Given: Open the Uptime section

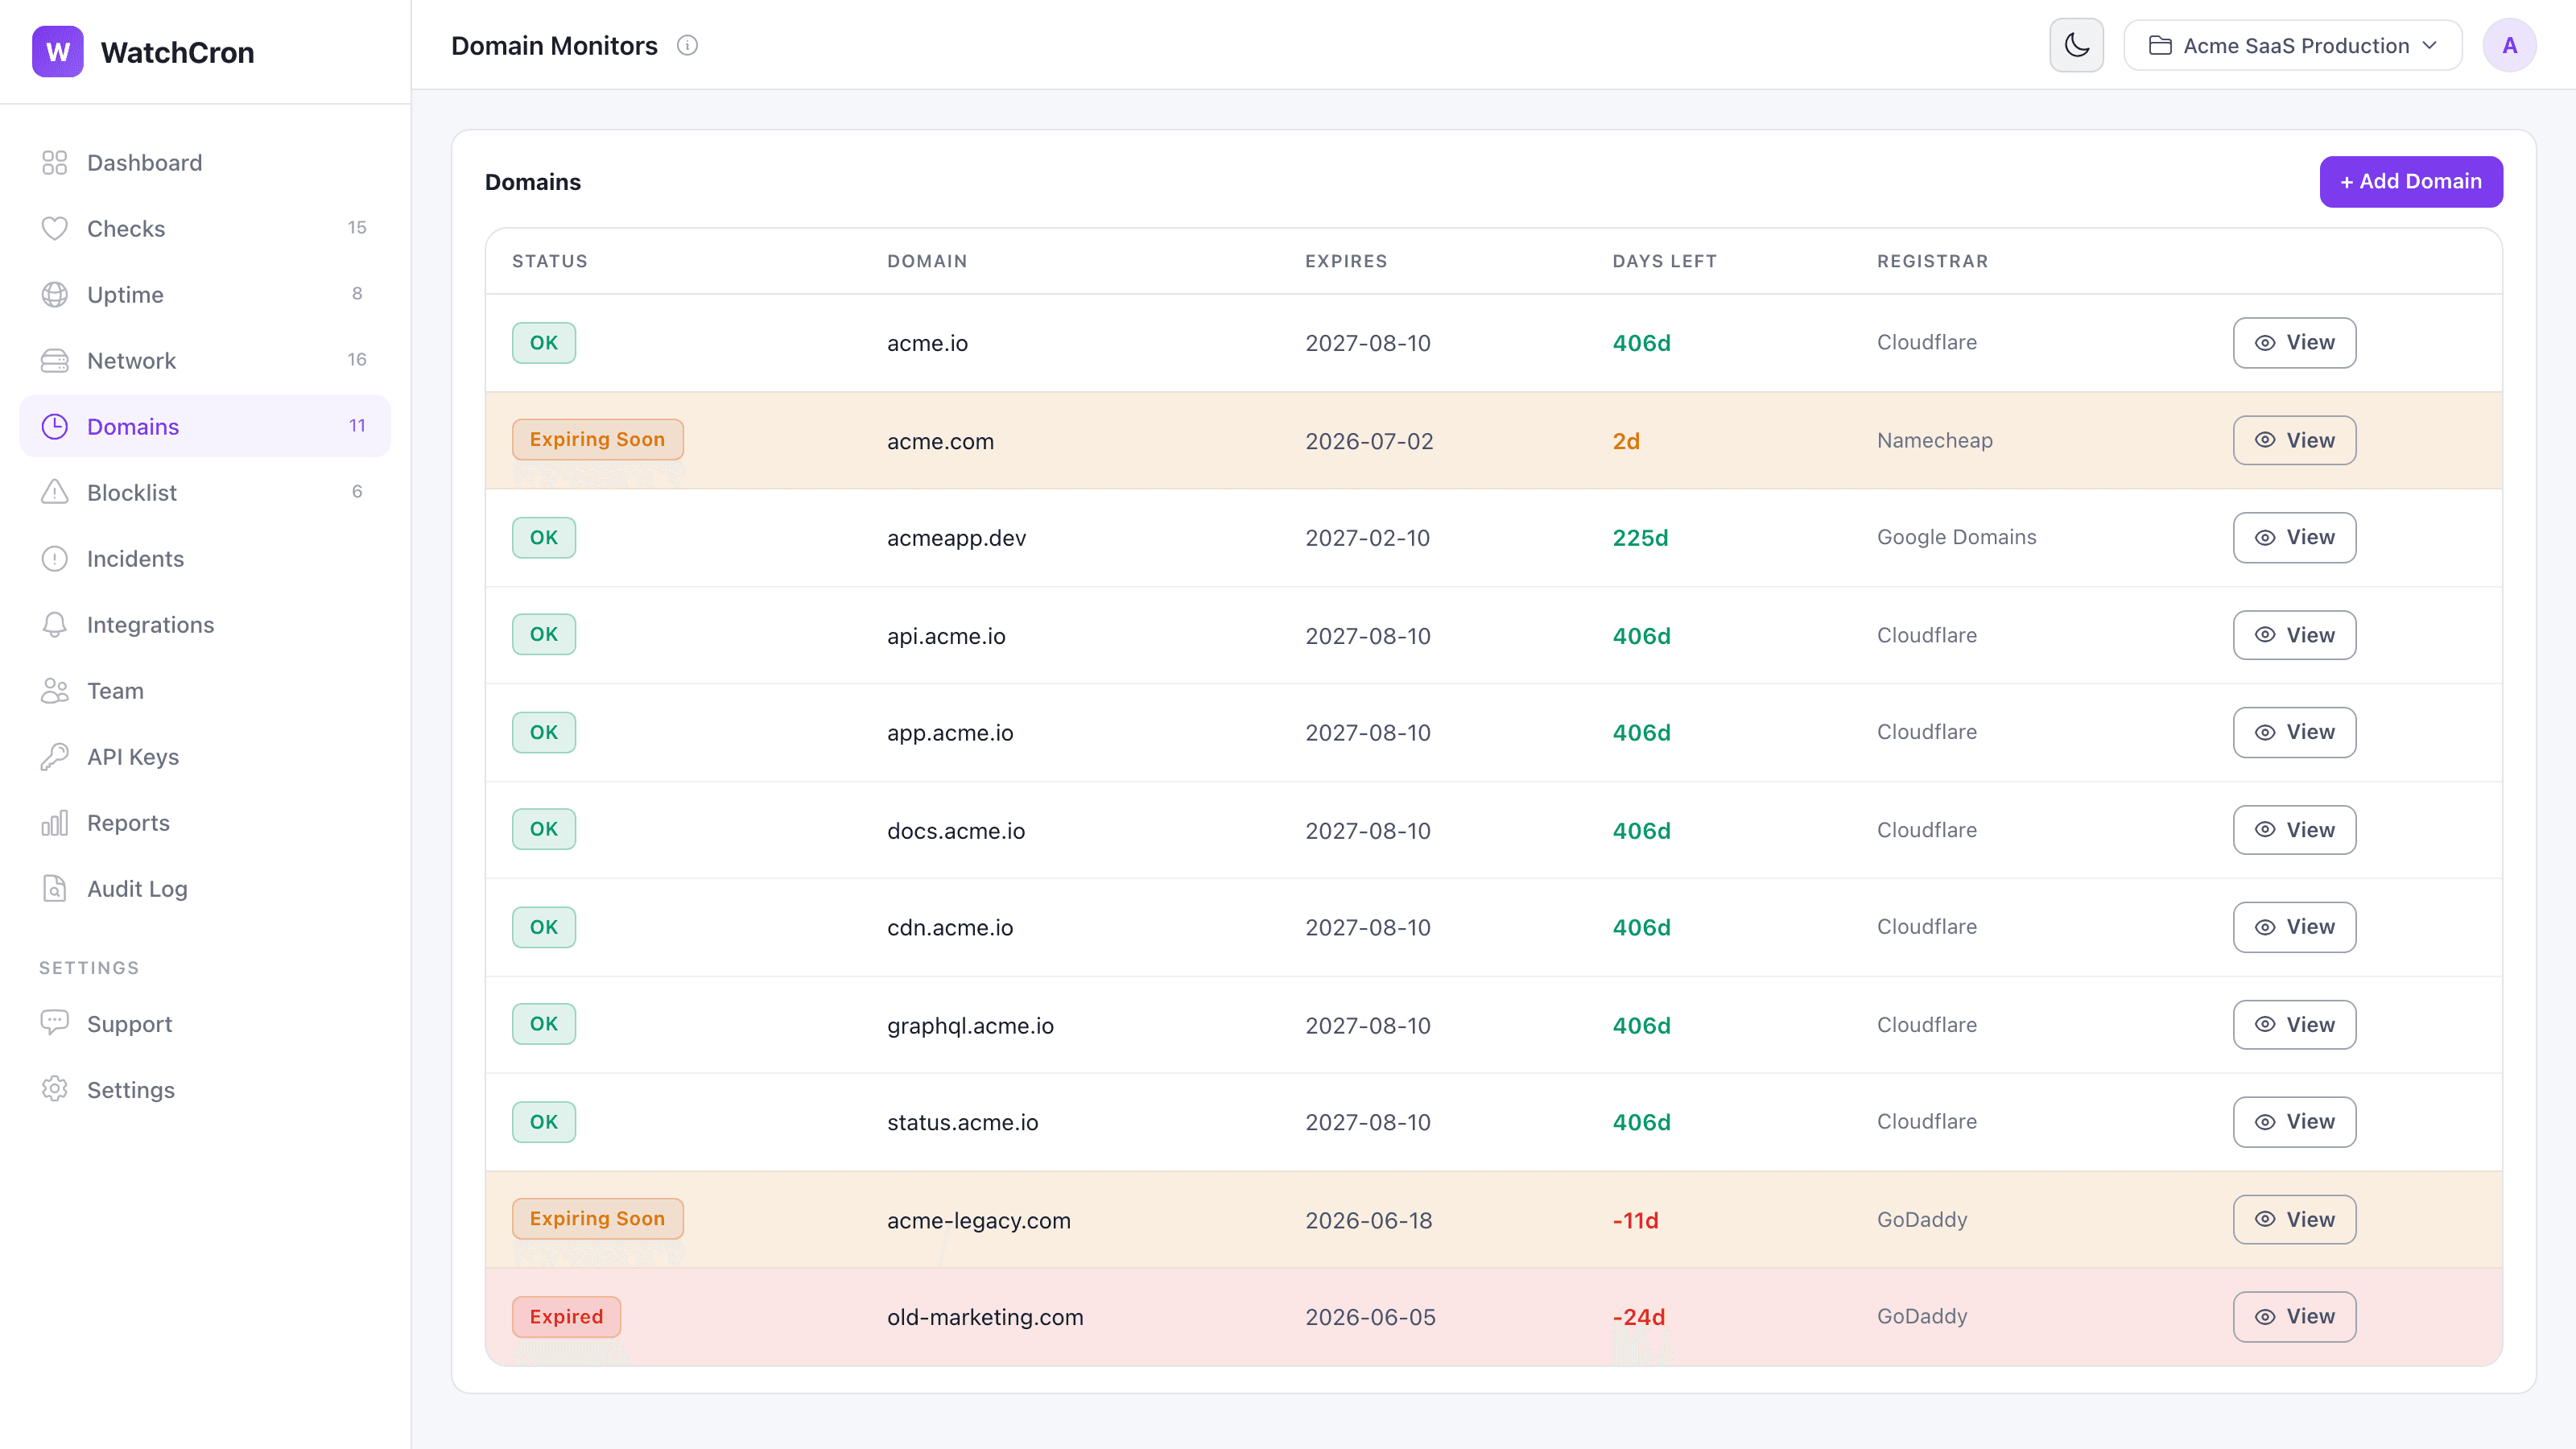Looking at the screenshot, I should [205, 295].
